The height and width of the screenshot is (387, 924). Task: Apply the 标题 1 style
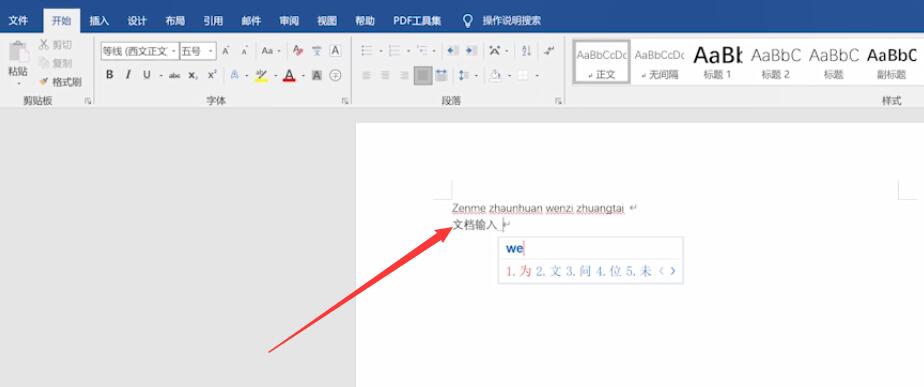[717, 62]
